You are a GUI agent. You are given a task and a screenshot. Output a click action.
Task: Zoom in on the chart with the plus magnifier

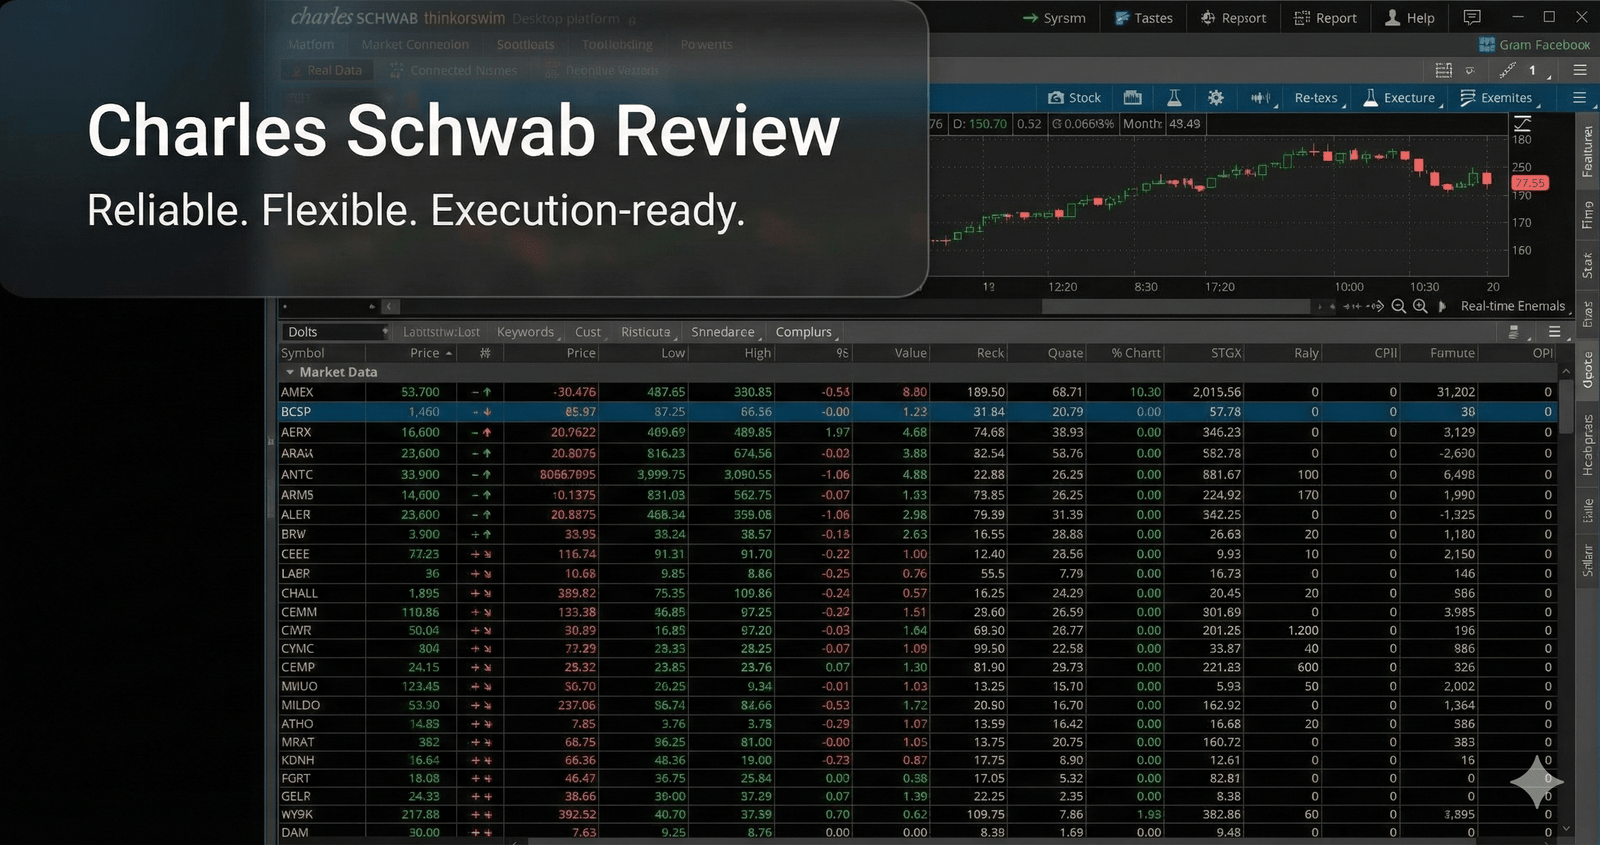[x=1420, y=306]
